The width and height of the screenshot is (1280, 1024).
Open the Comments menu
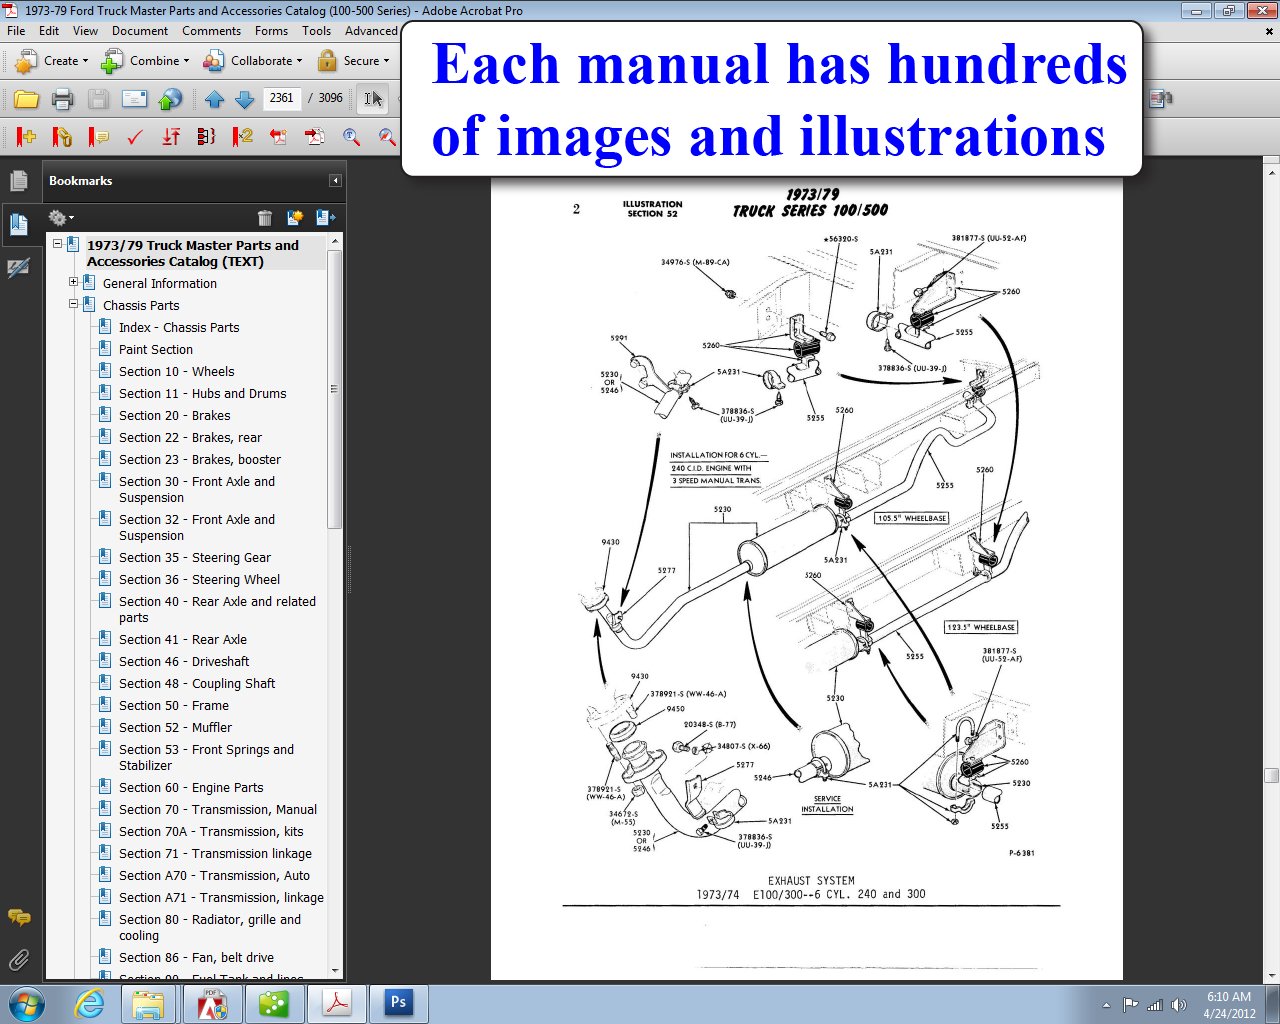click(x=211, y=31)
